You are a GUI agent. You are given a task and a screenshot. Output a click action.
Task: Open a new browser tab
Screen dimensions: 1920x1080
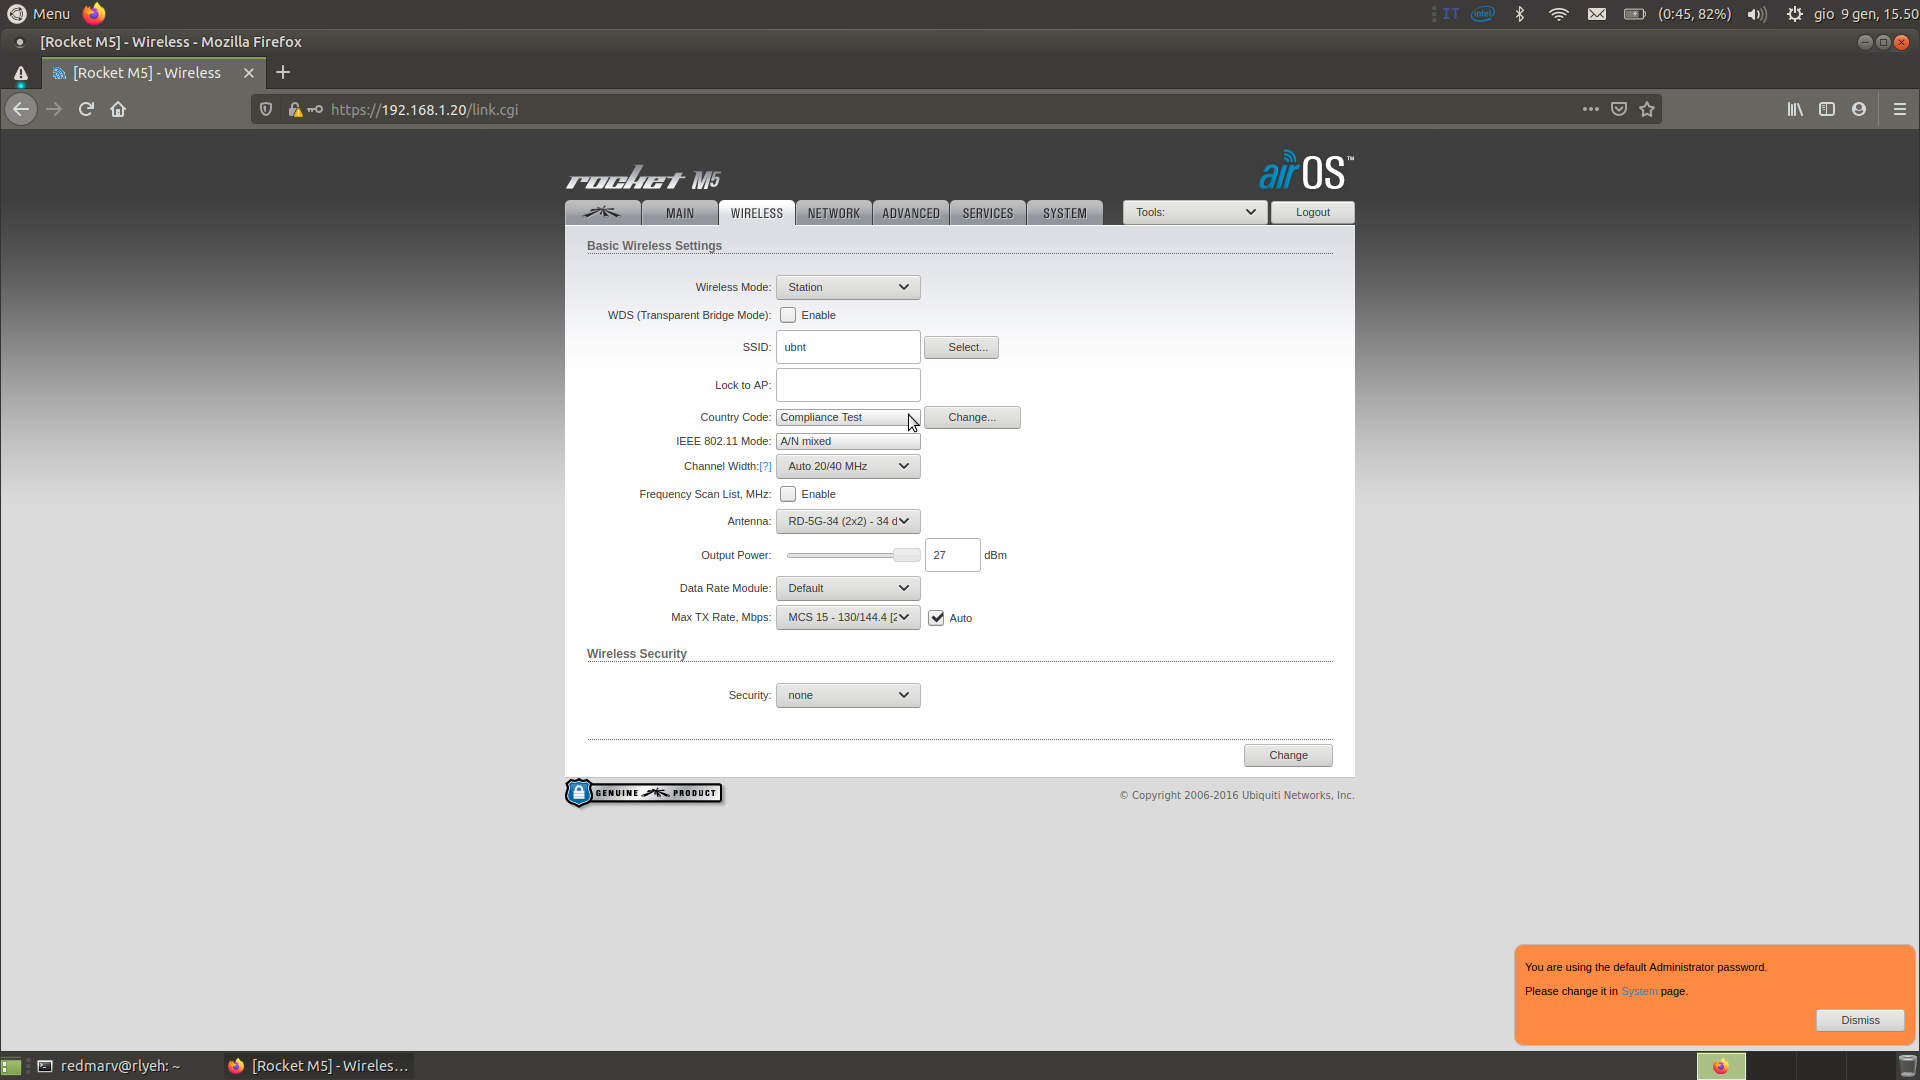coord(283,72)
